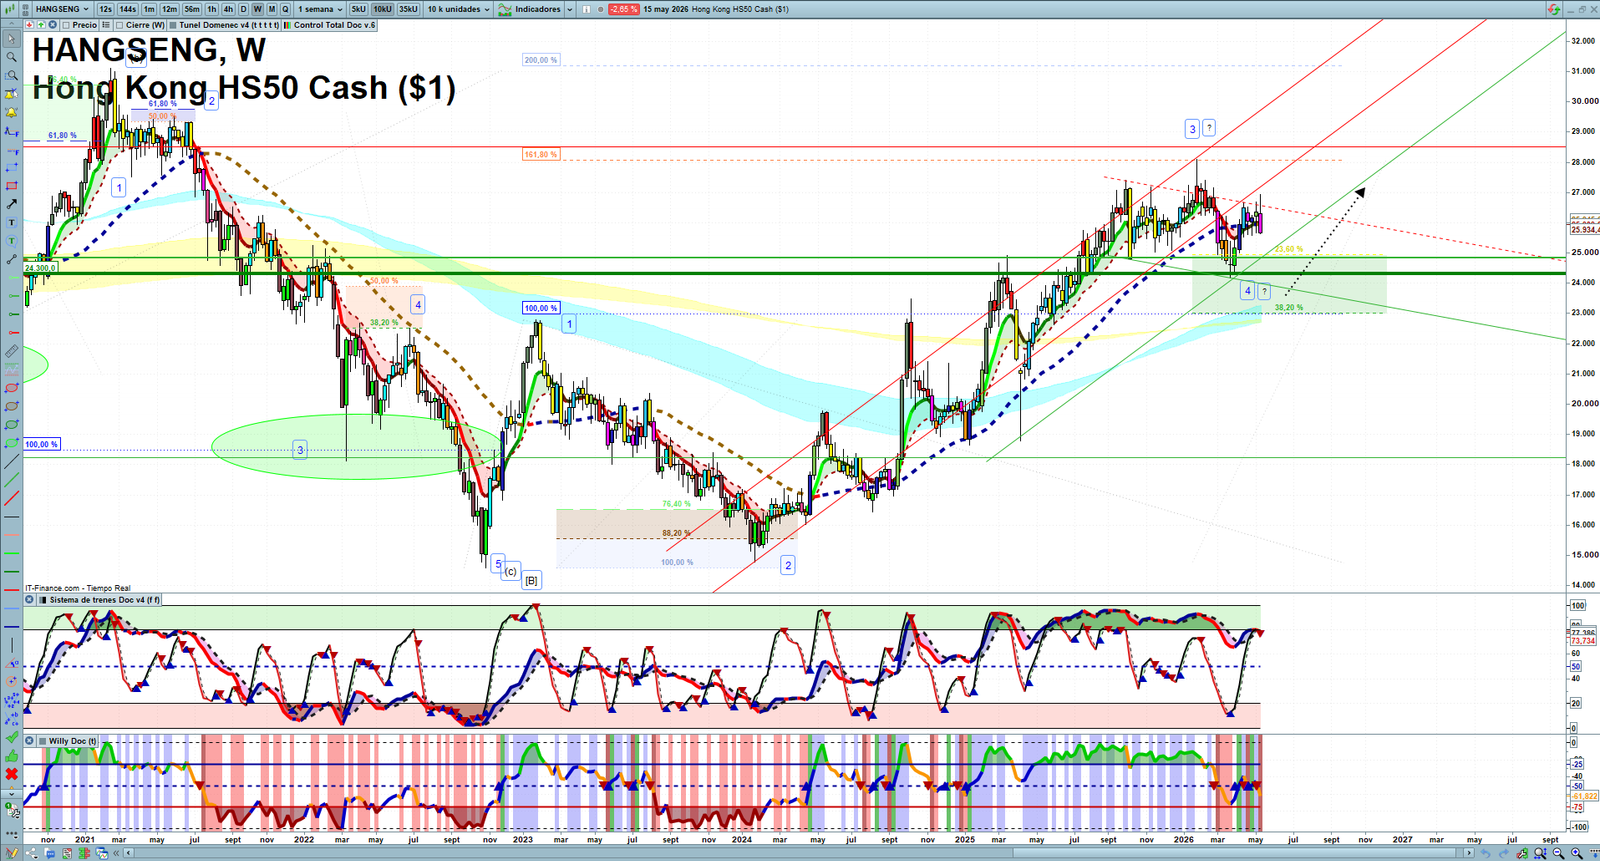Toggle the Cierre (W) checkbox

(x=120, y=25)
